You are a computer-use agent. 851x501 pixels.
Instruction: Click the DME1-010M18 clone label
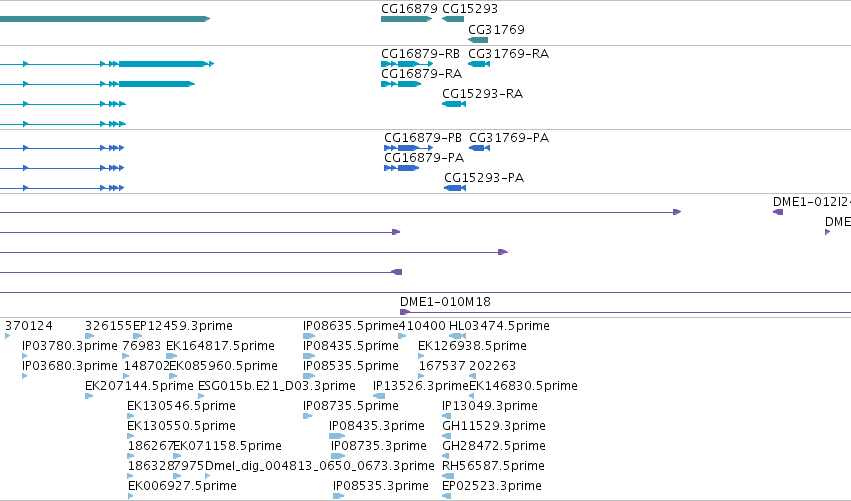445,302
